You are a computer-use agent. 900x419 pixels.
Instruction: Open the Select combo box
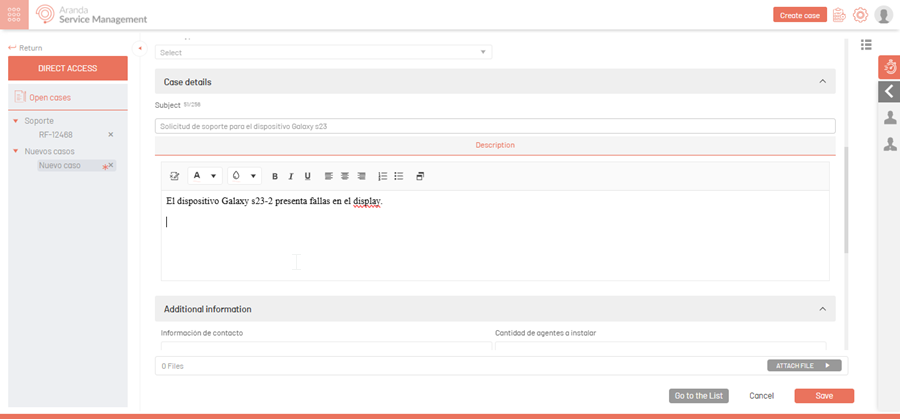323,52
